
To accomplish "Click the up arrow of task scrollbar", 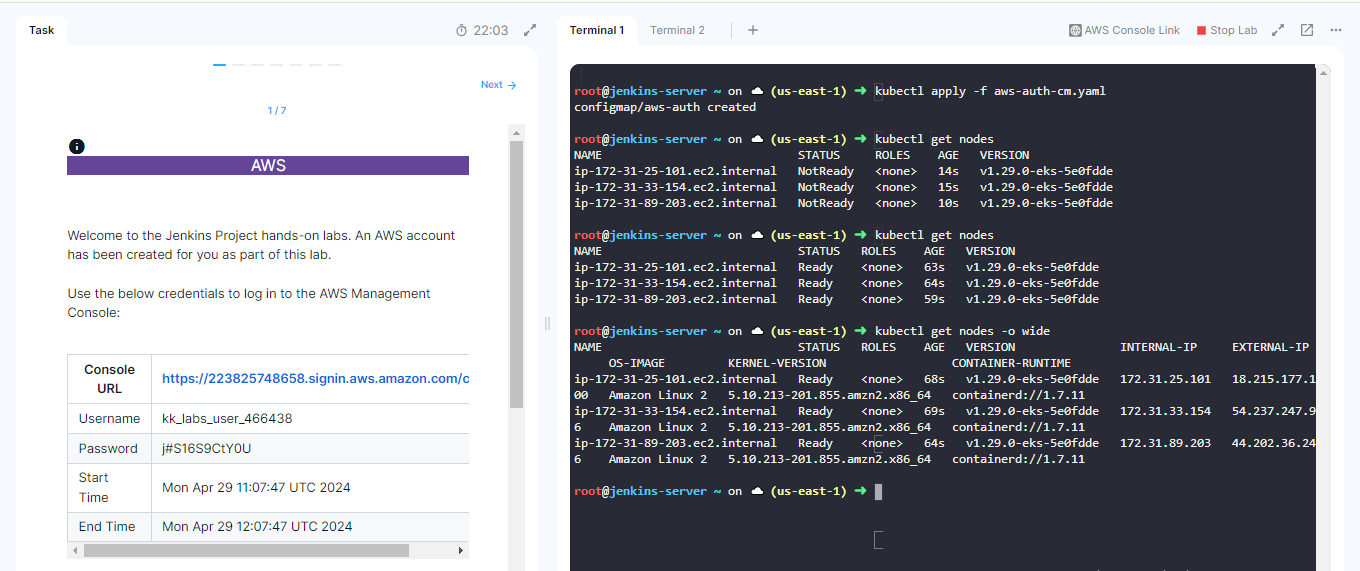I will tap(516, 131).
